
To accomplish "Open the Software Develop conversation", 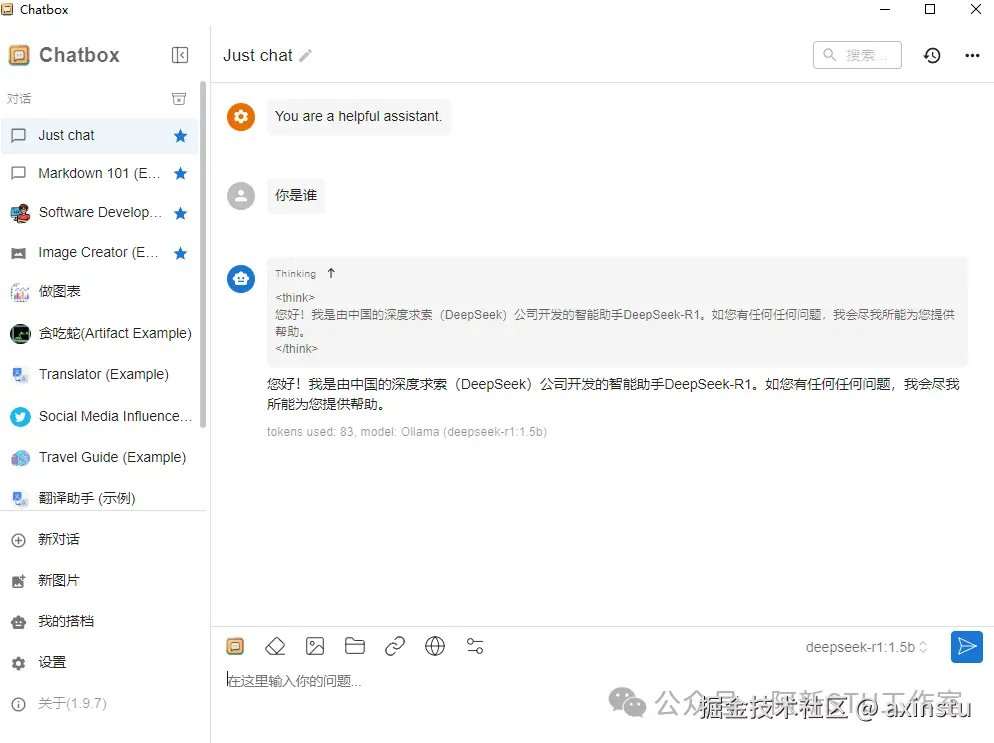I will [x=100, y=213].
